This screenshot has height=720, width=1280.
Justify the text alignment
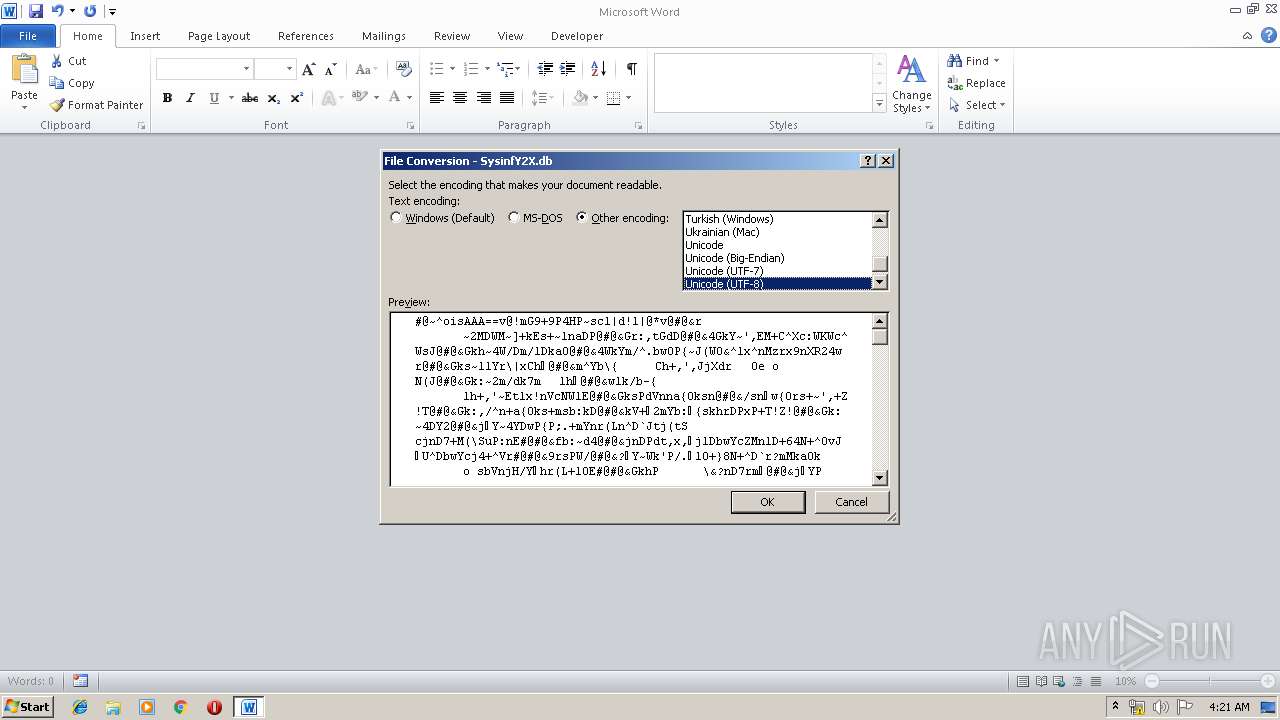tap(507, 98)
